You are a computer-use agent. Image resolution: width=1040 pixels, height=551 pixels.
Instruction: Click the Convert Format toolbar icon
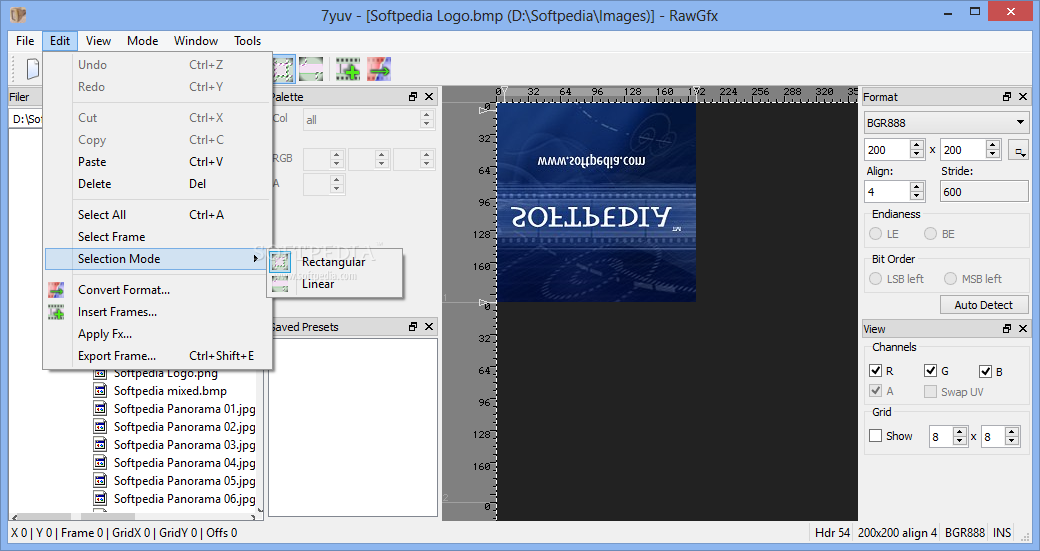click(379, 69)
